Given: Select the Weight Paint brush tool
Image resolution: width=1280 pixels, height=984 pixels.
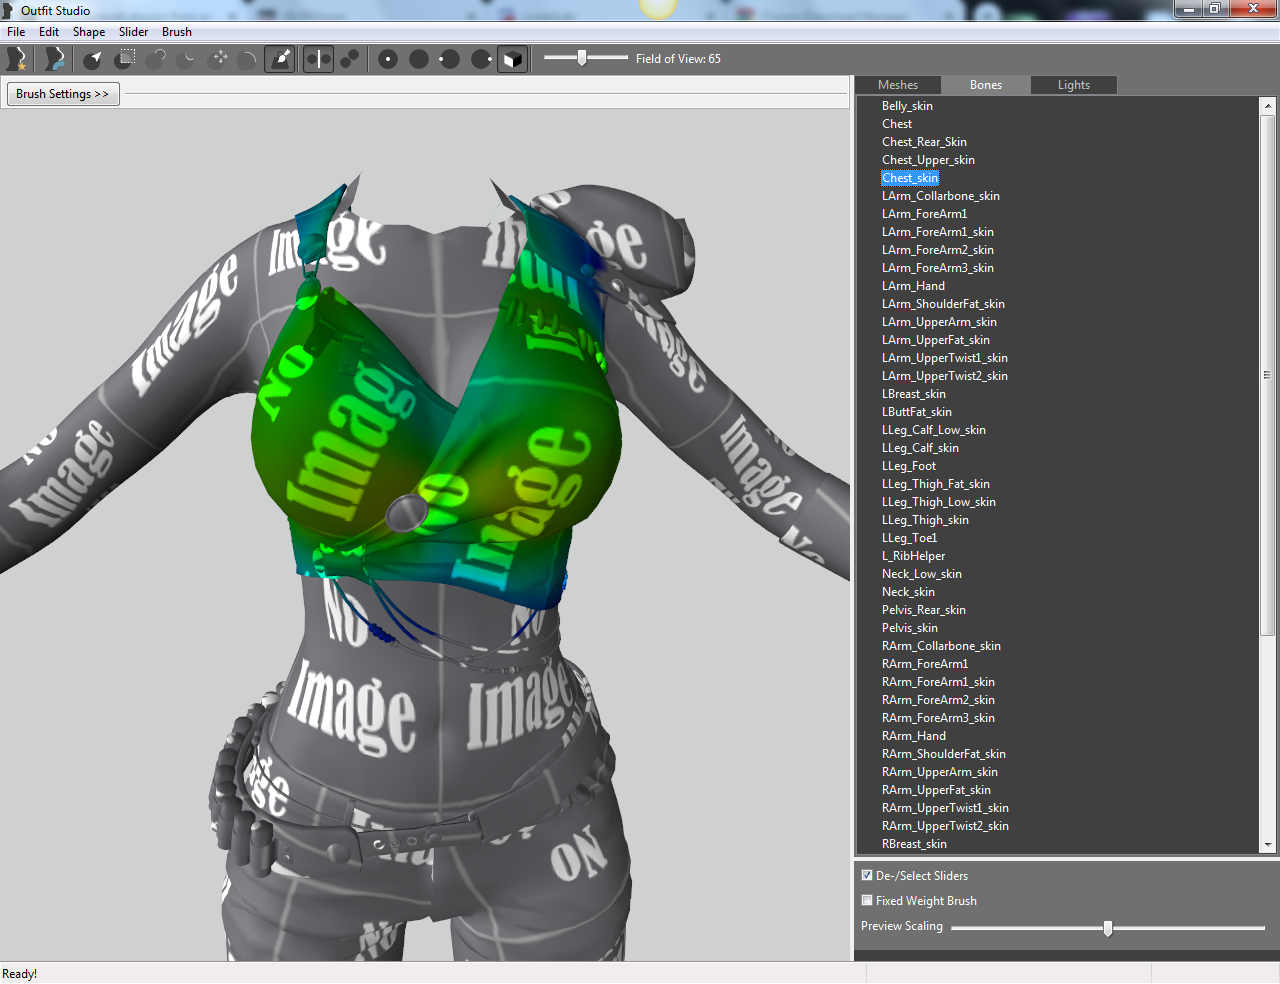Looking at the screenshot, I should tap(281, 59).
